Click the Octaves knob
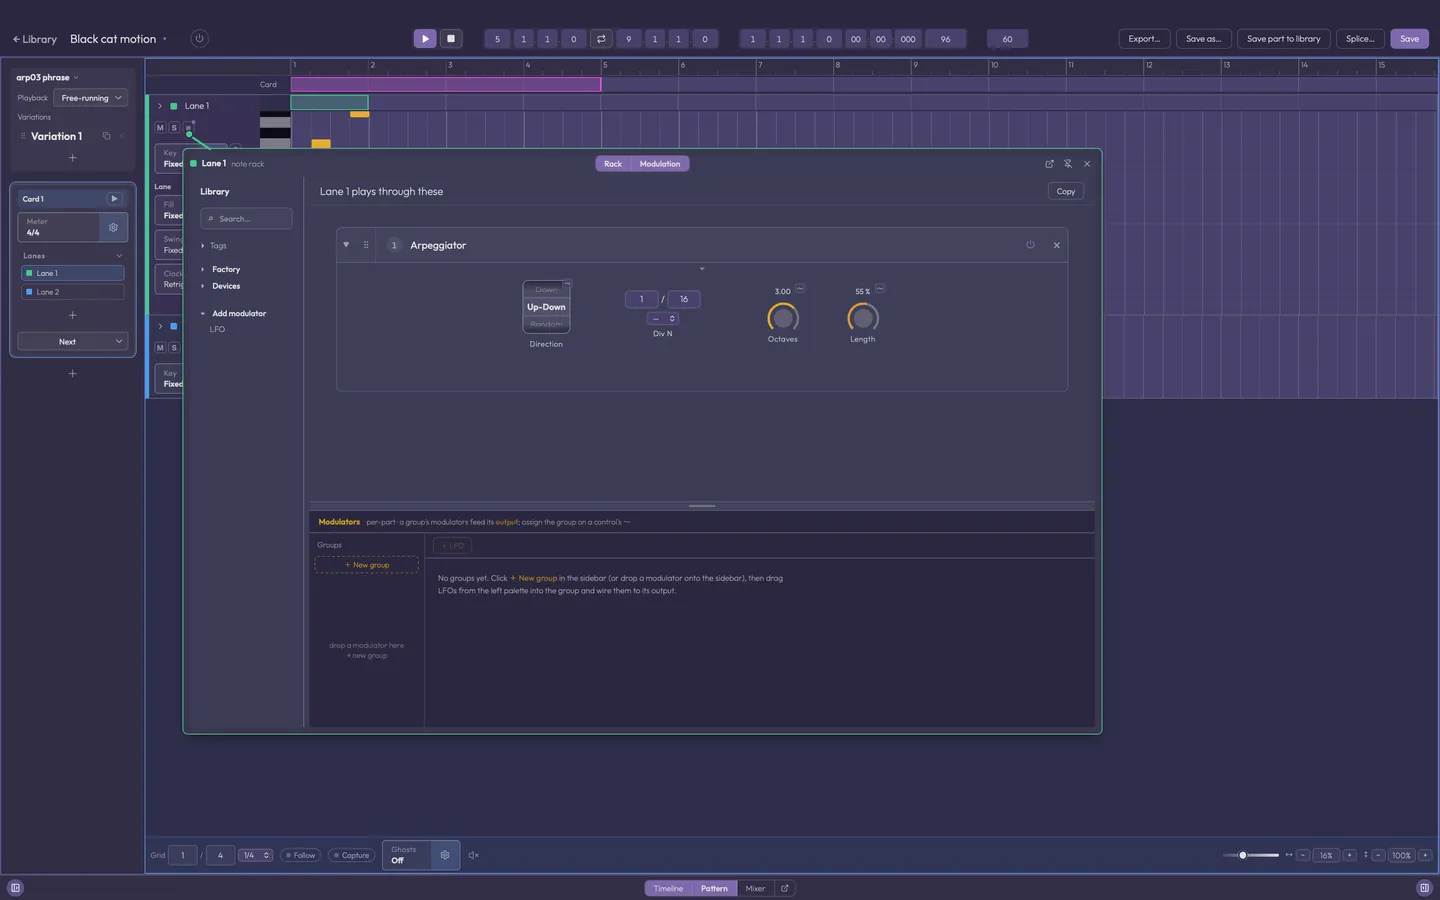 tap(783, 318)
